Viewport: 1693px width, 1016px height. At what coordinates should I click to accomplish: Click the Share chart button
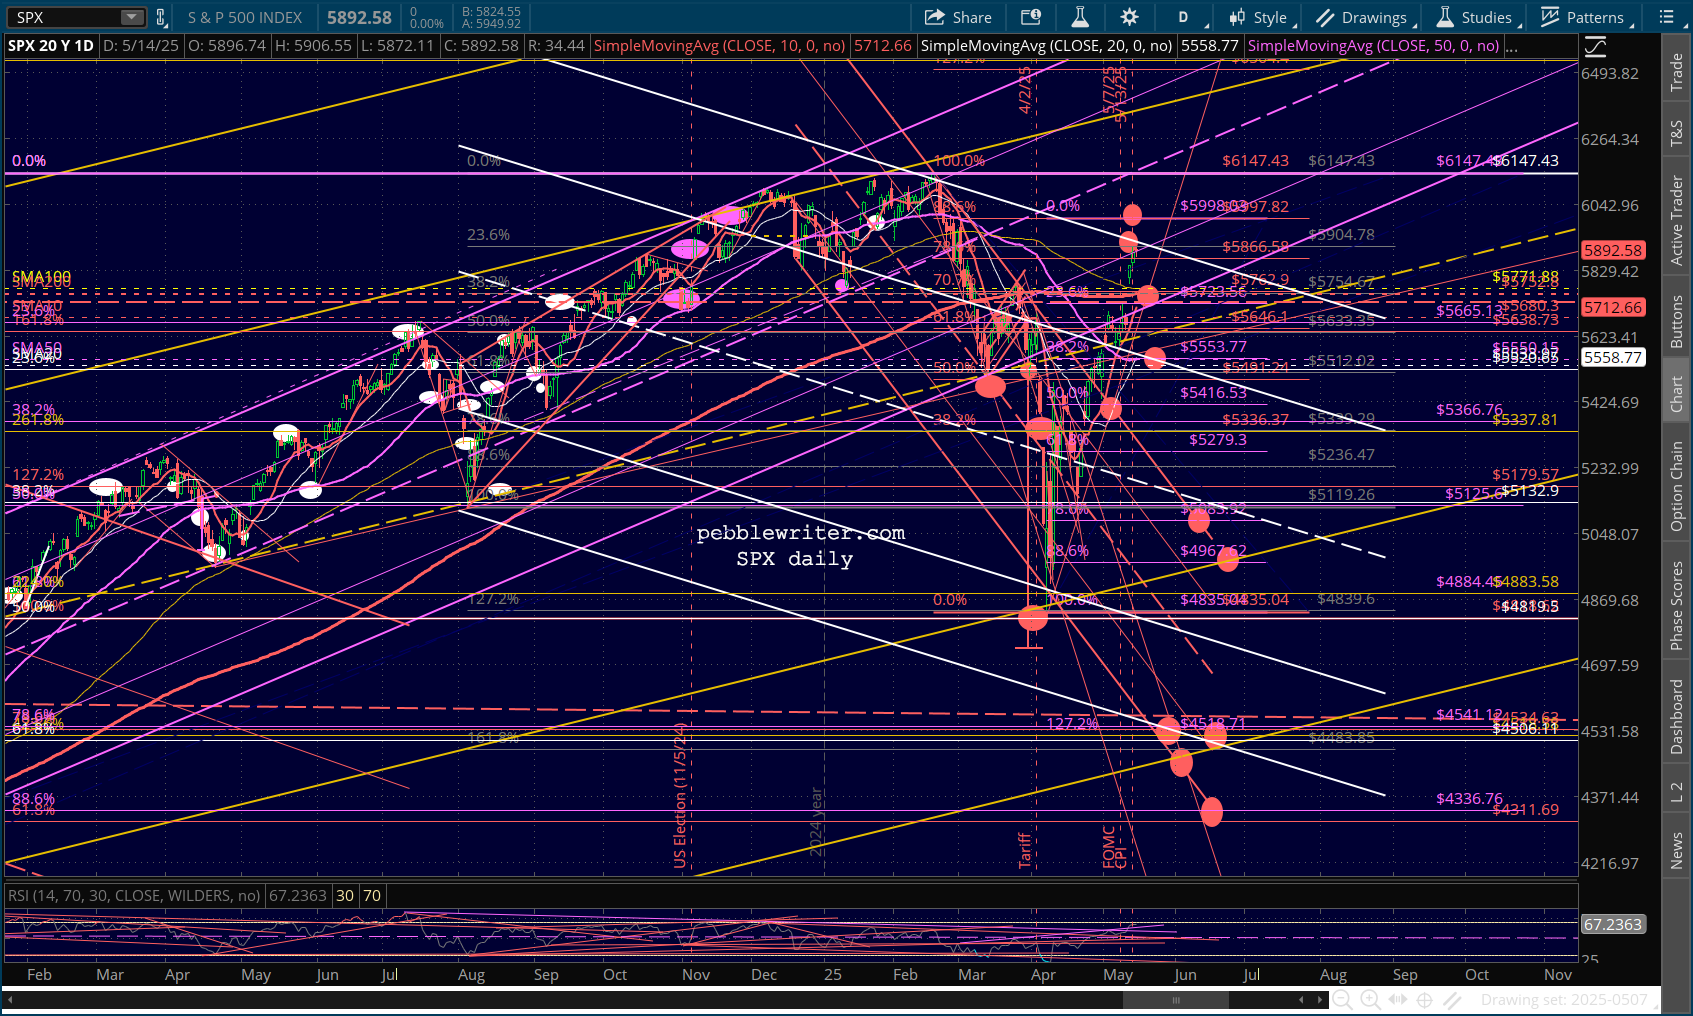click(x=958, y=17)
